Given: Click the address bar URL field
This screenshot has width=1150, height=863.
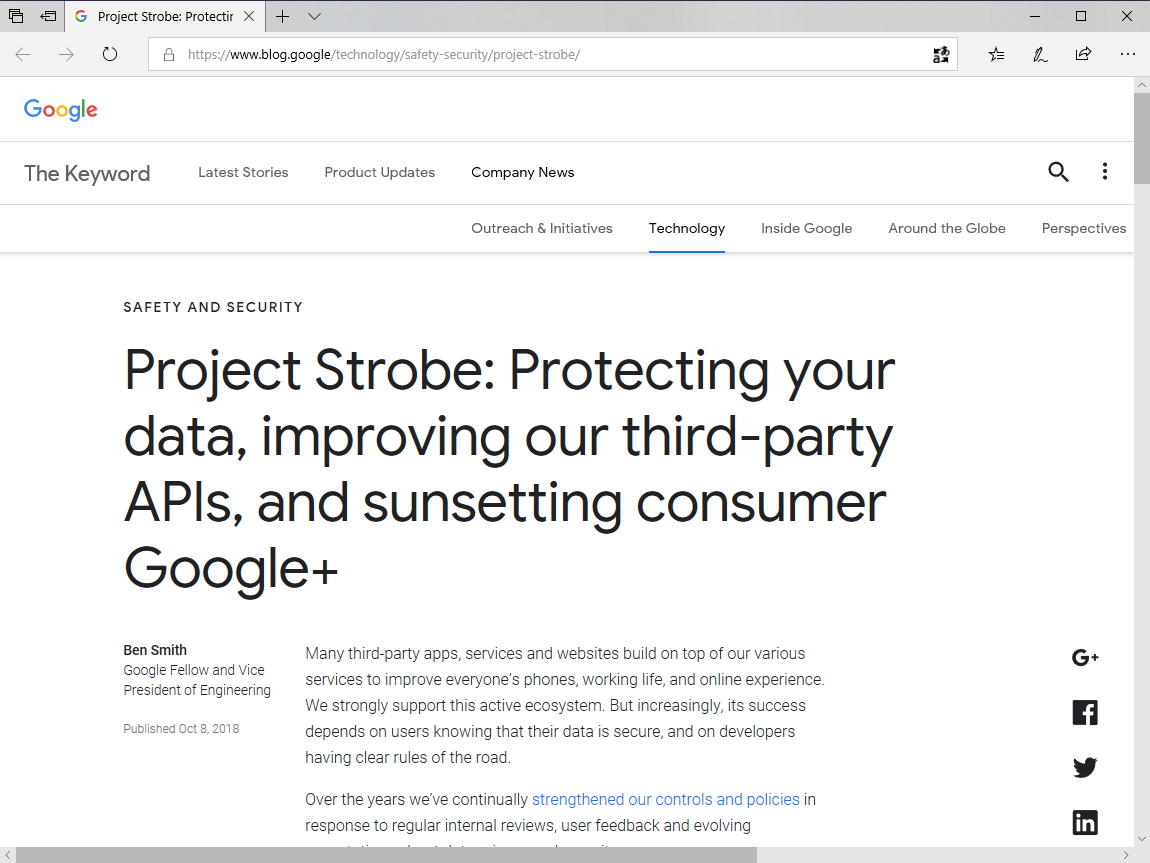Looking at the screenshot, I should tap(550, 55).
